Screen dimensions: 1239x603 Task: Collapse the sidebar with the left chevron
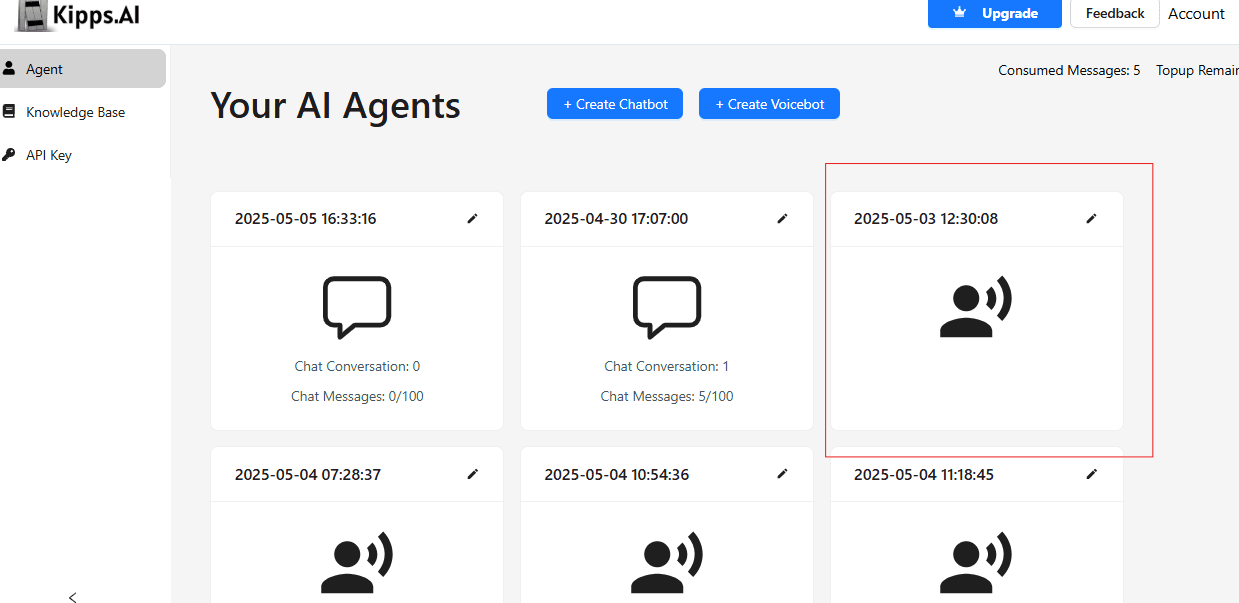pyautogui.click(x=72, y=597)
